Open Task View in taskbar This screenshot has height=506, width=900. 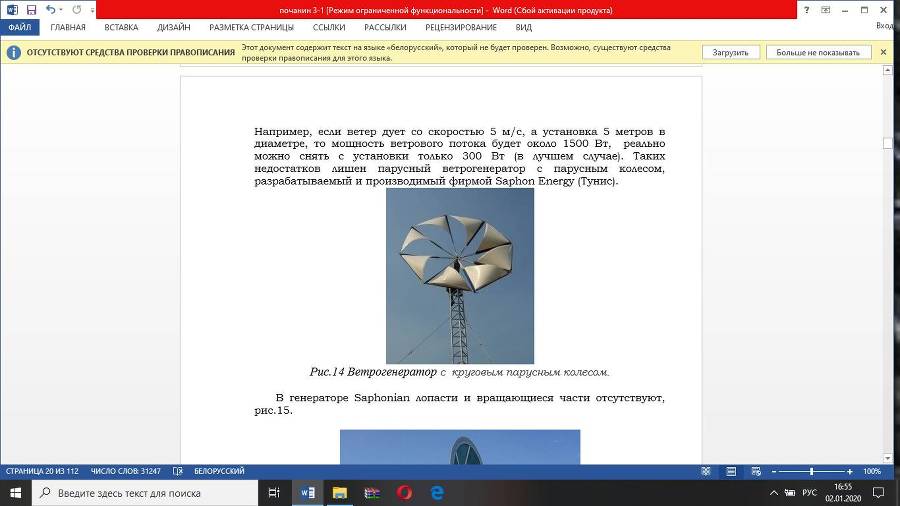click(x=274, y=493)
